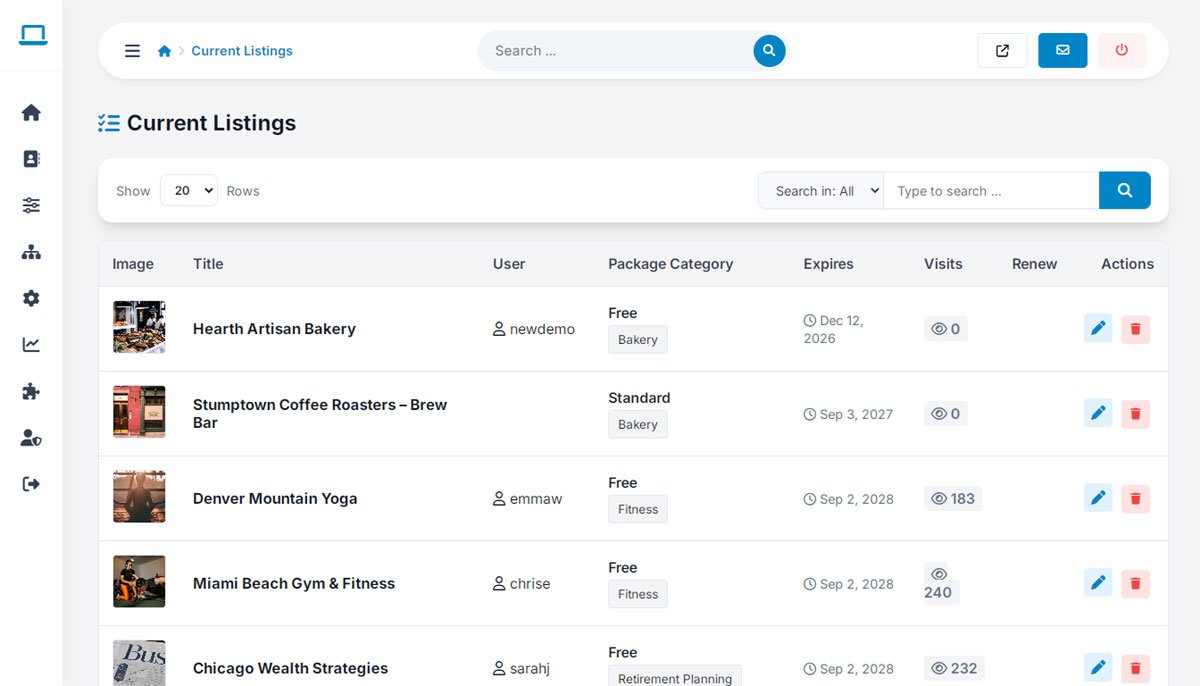
Task: Click Bakery category tag in Hearth row
Action: (638, 339)
